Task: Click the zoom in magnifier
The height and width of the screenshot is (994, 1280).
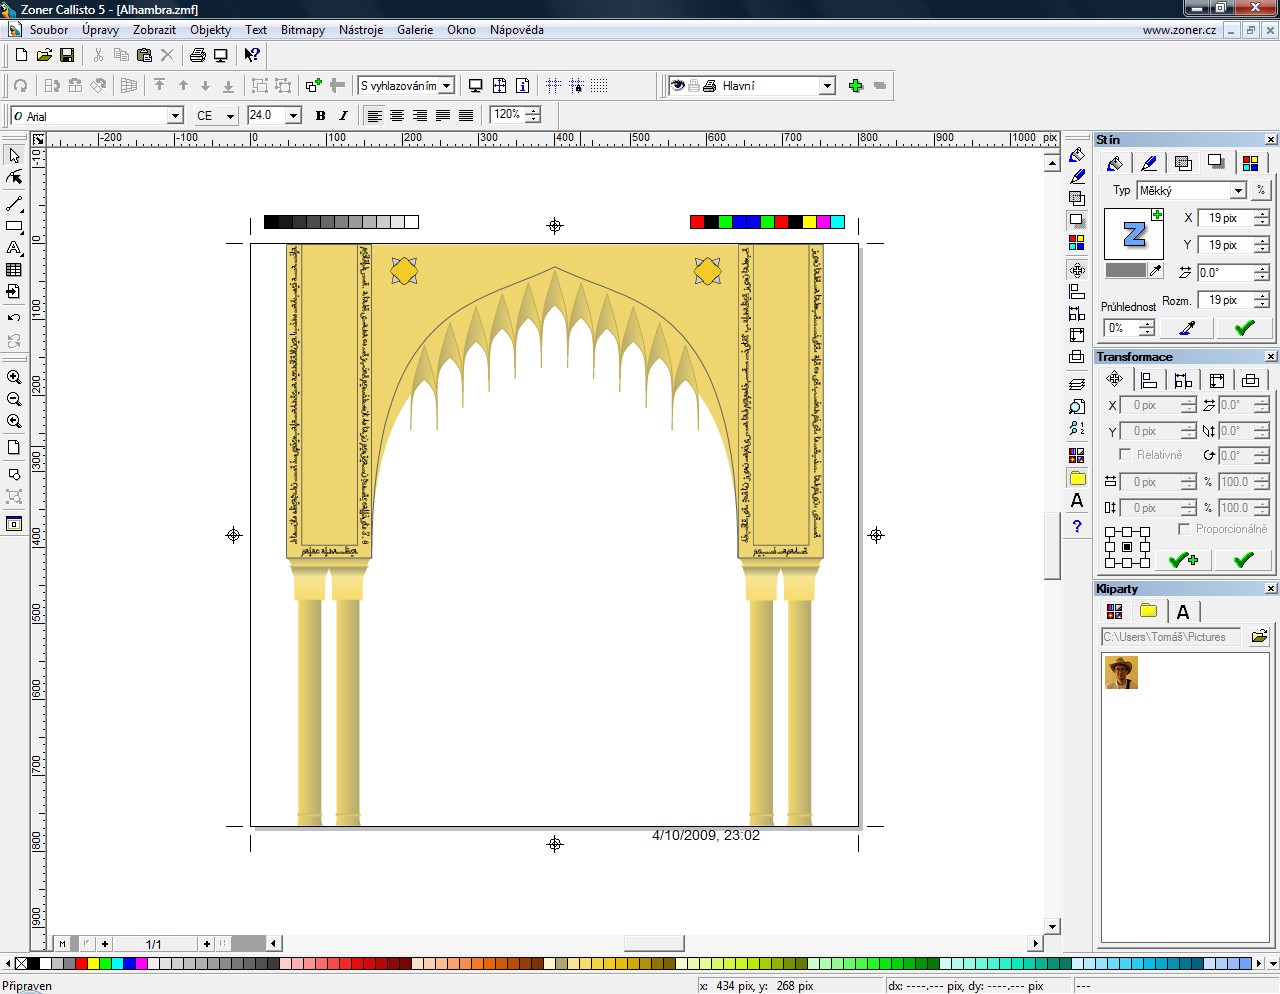Action: (x=14, y=378)
